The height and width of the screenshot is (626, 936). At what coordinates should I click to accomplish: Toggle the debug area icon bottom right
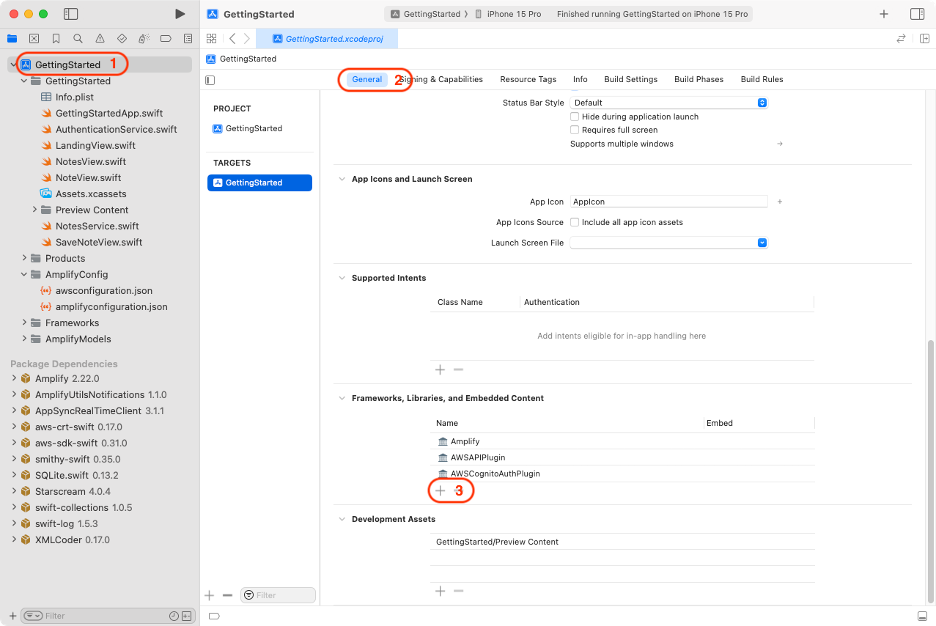tap(922, 616)
